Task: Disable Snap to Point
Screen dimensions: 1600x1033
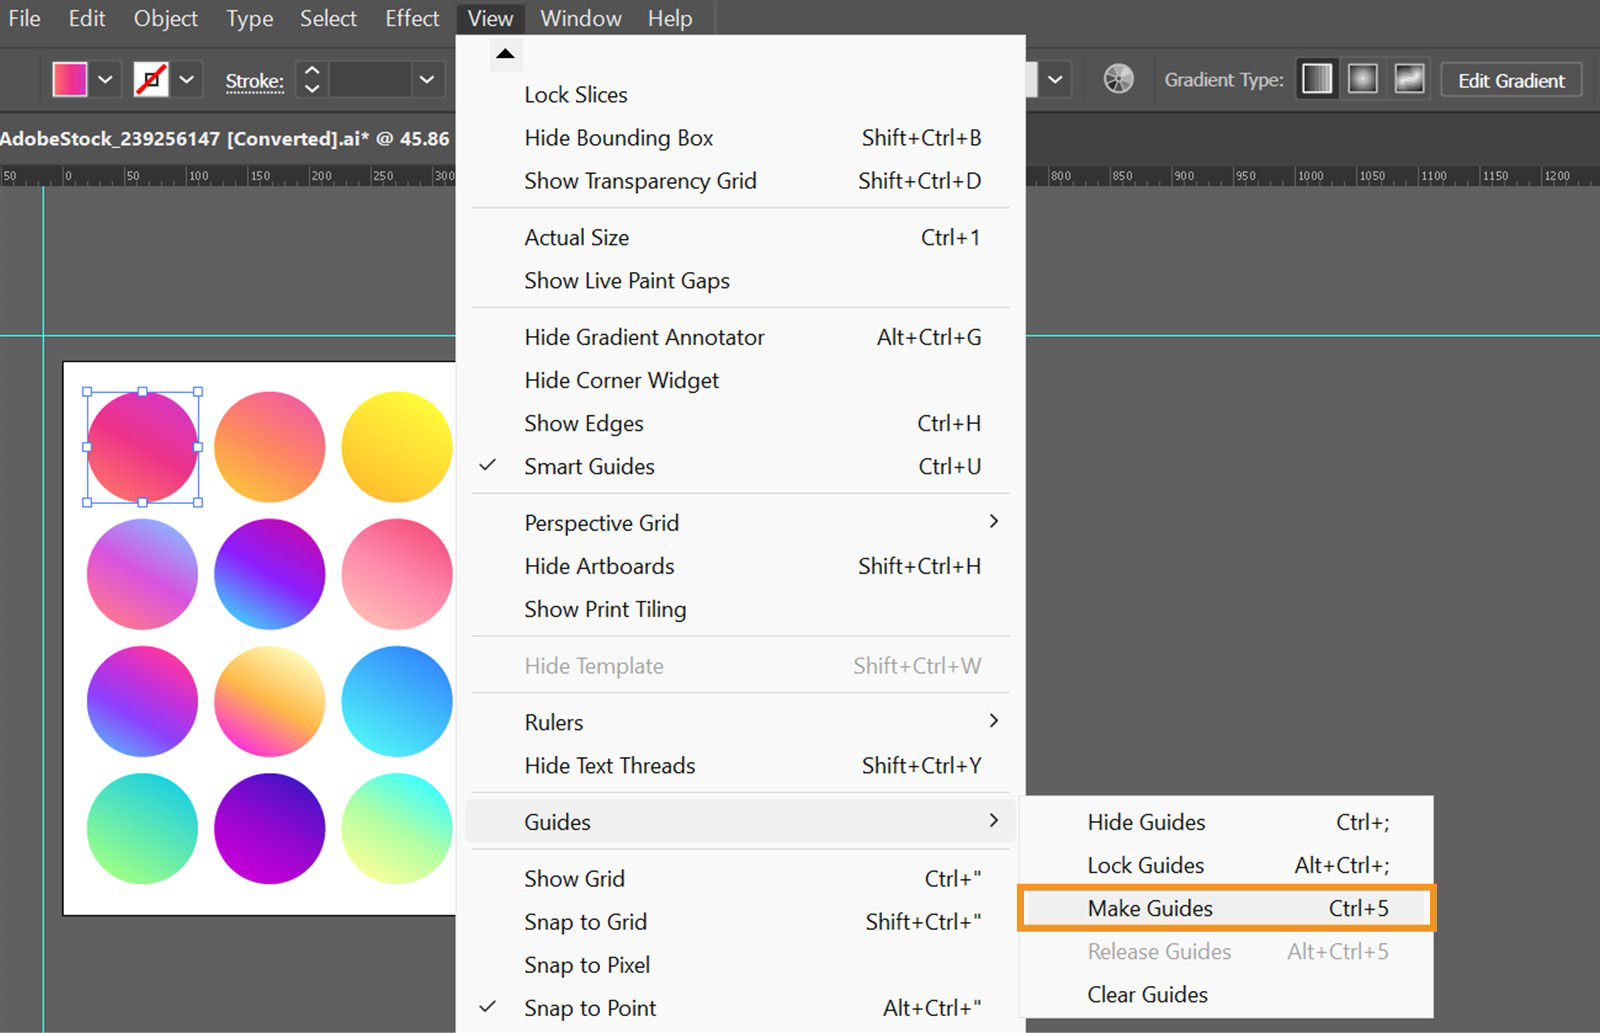Action: (590, 1007)
